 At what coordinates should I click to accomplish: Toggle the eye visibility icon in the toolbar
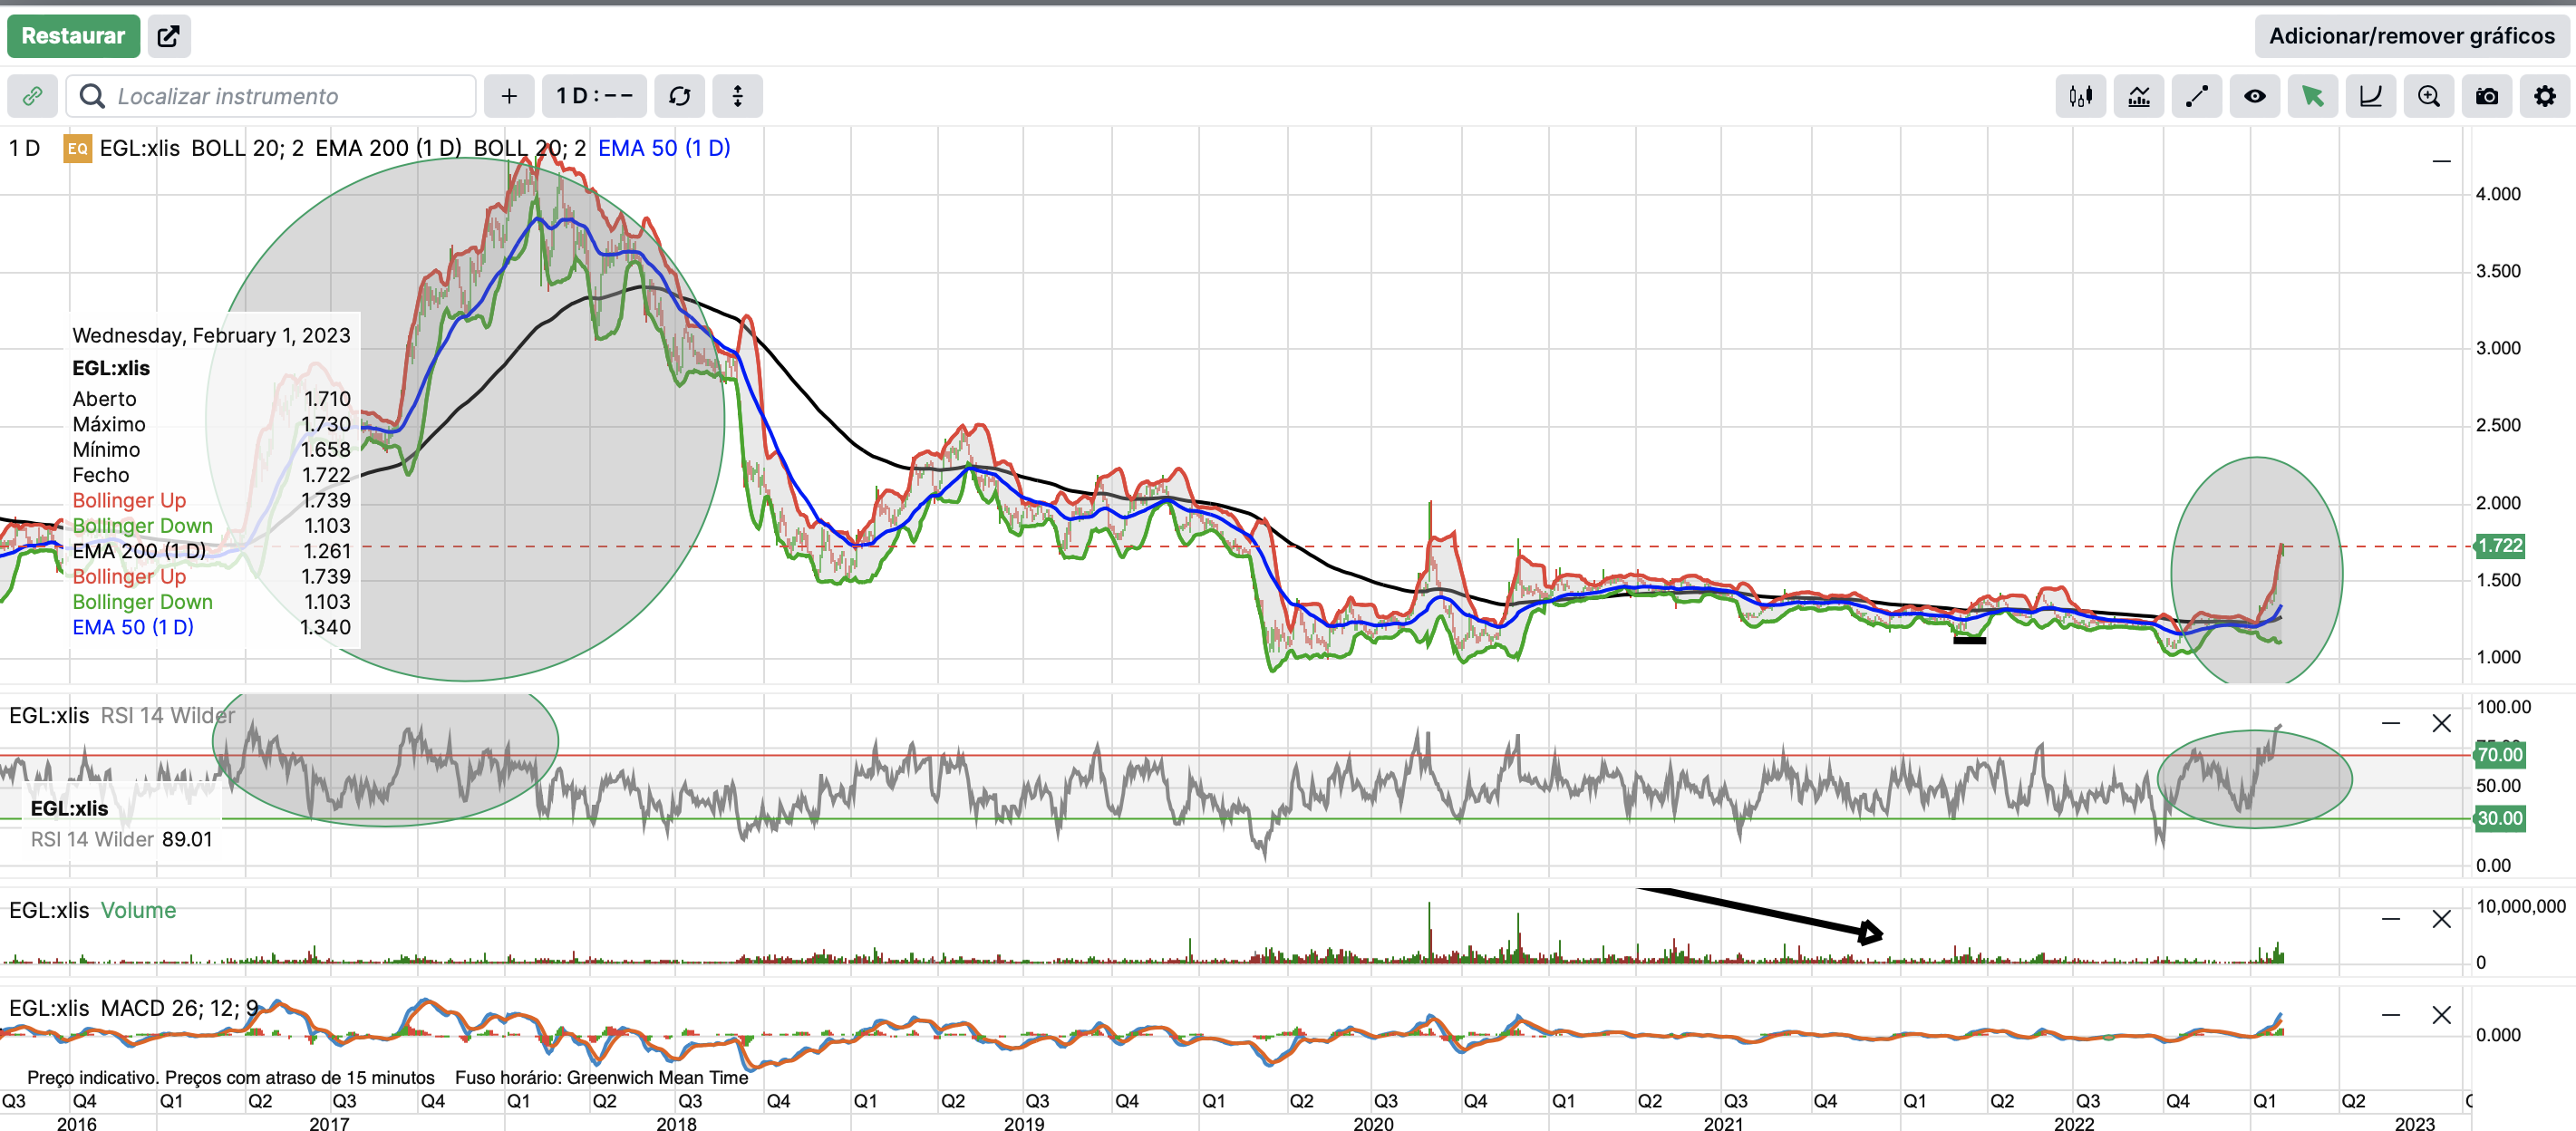coord(2254,96)
